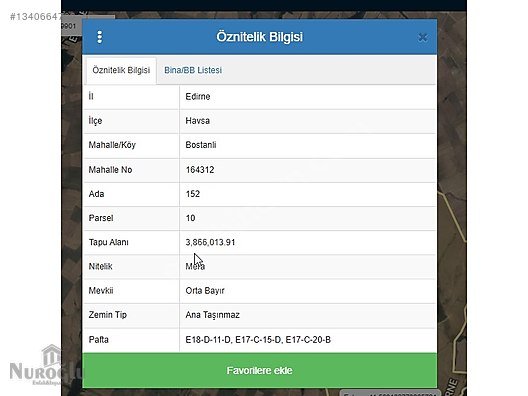This screenshot has height=396, width=528.
Task: Click the Mevkii row label
Action: (101, 291)
